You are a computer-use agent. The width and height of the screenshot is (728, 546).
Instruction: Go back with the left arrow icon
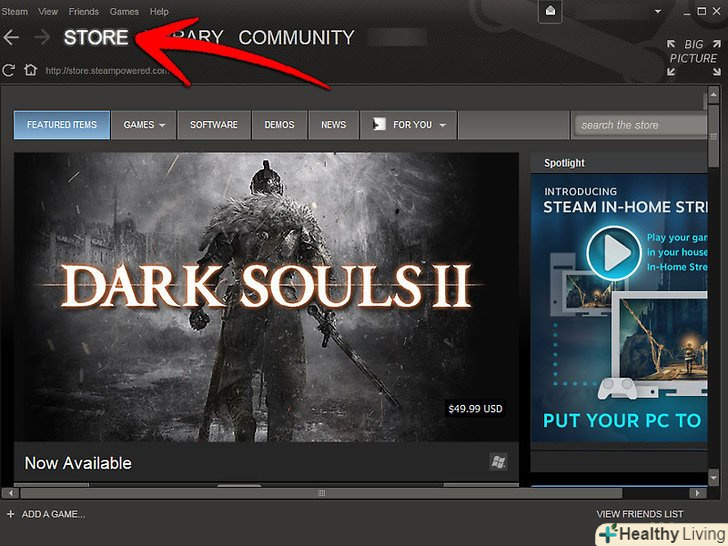point(11,38)
